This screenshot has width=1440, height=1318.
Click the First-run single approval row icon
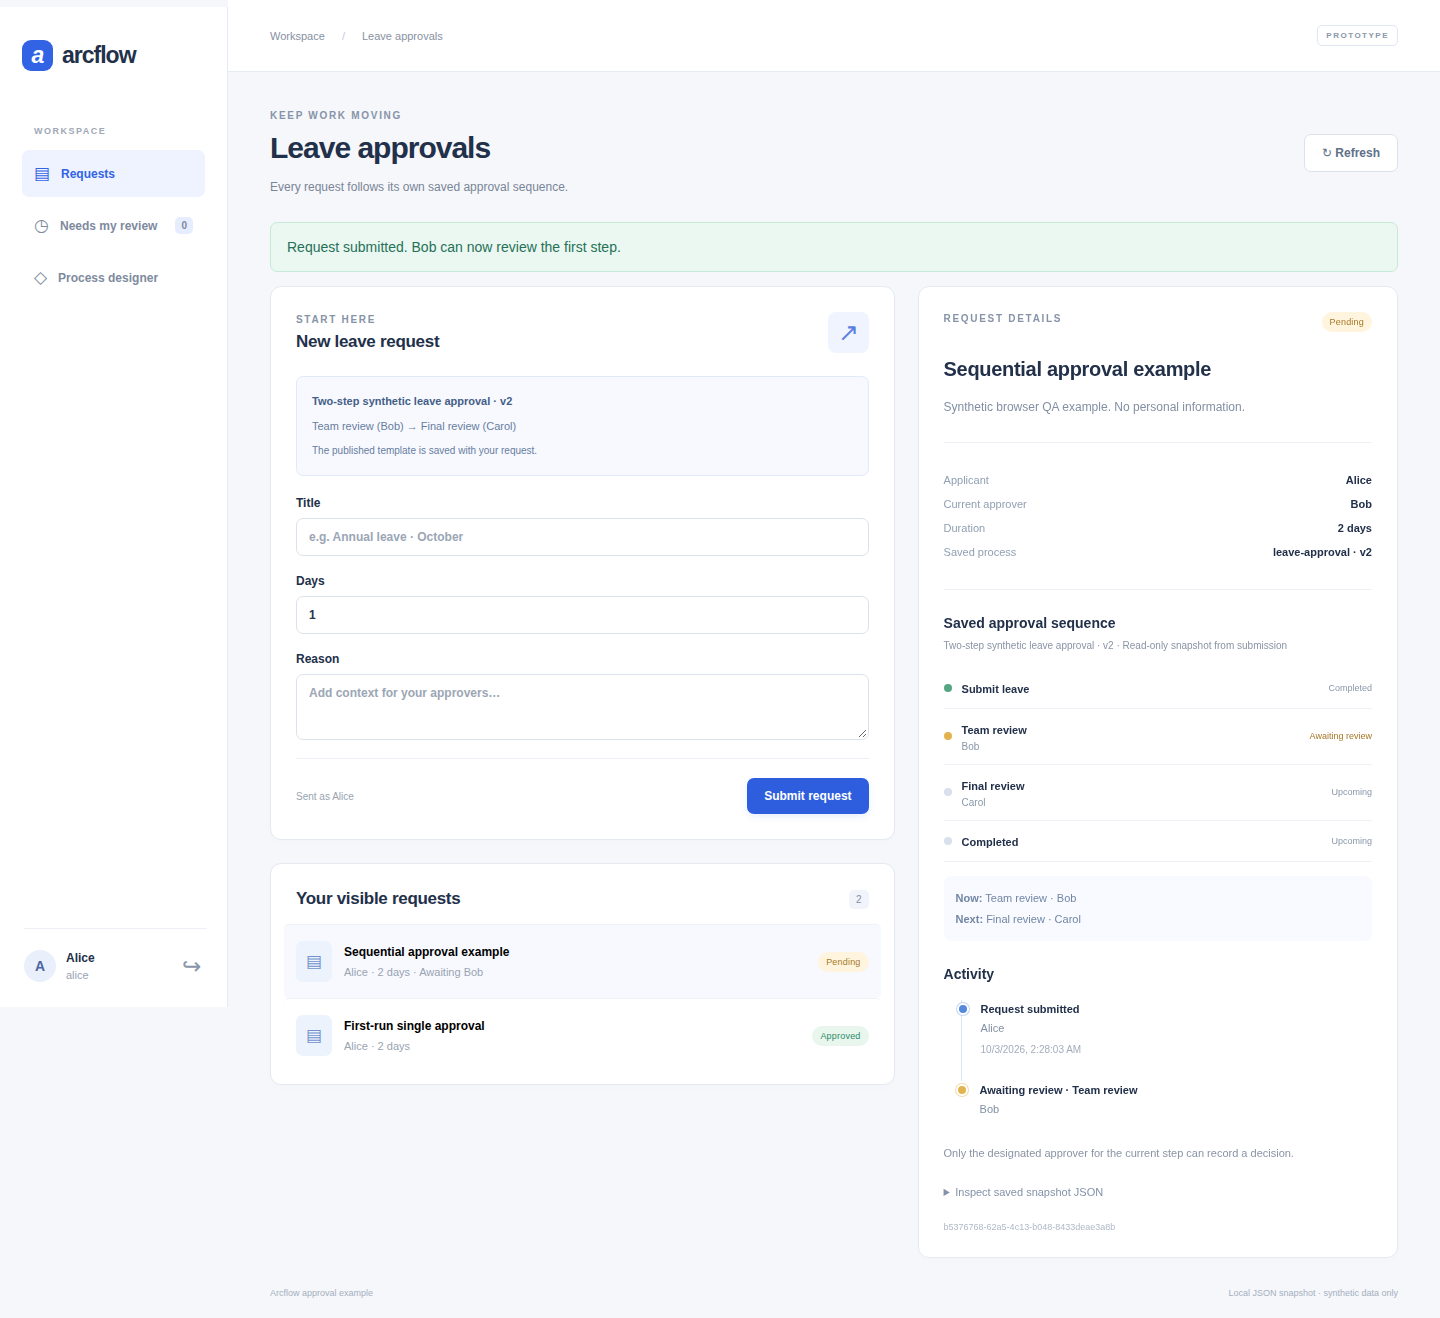tap(314, 1036)
